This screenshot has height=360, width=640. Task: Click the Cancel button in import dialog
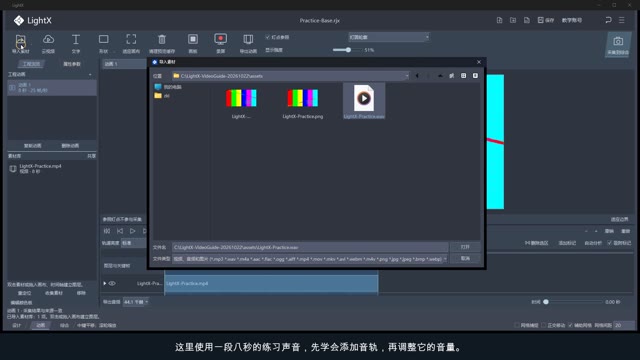[465, 258]
